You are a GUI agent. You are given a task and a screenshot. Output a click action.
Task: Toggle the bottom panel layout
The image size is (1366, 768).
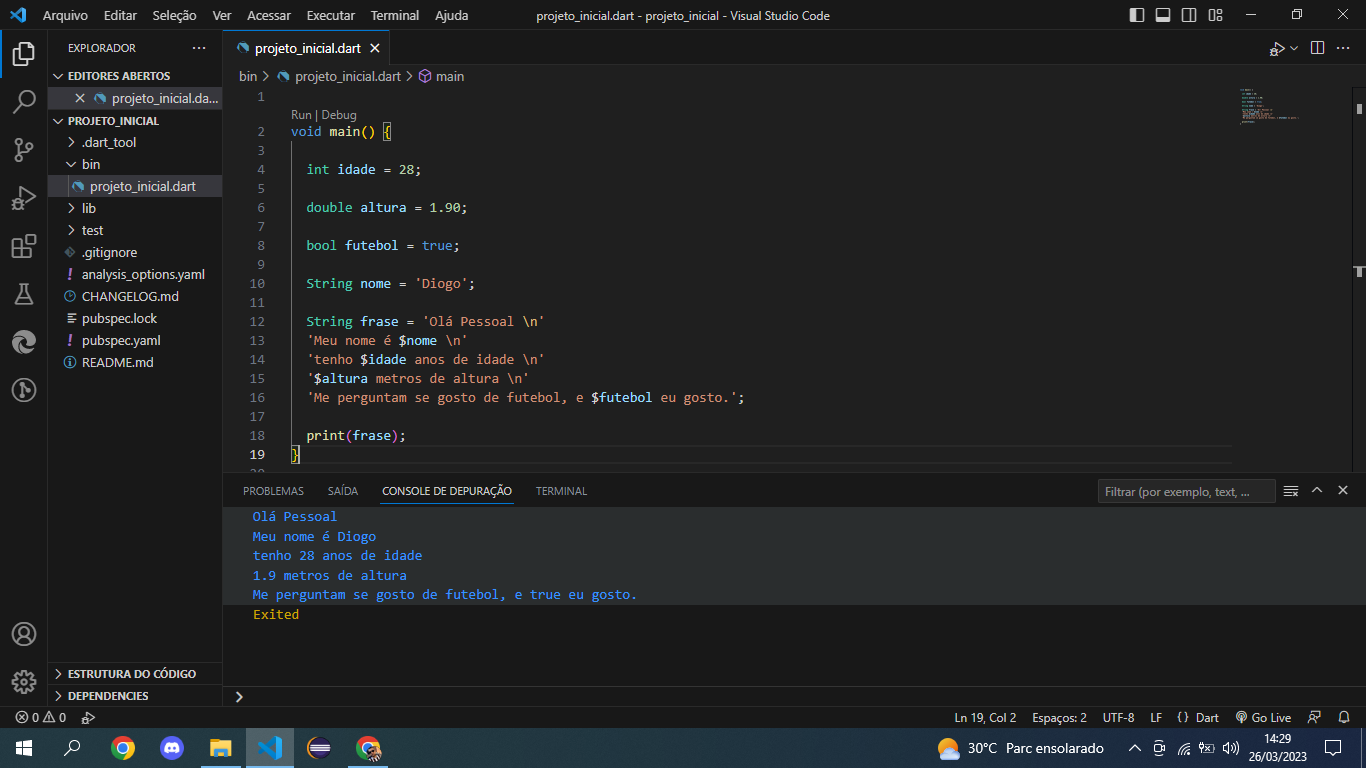click(1163, 15)
